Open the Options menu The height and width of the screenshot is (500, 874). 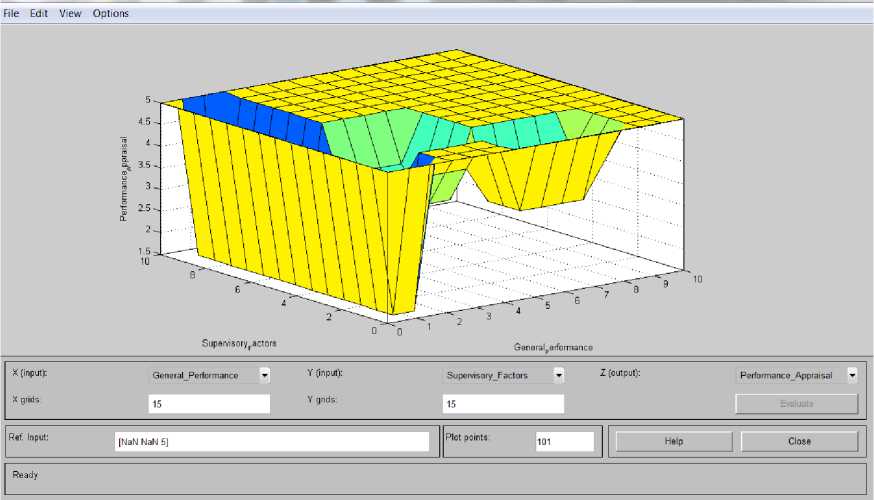click(110, 14)
